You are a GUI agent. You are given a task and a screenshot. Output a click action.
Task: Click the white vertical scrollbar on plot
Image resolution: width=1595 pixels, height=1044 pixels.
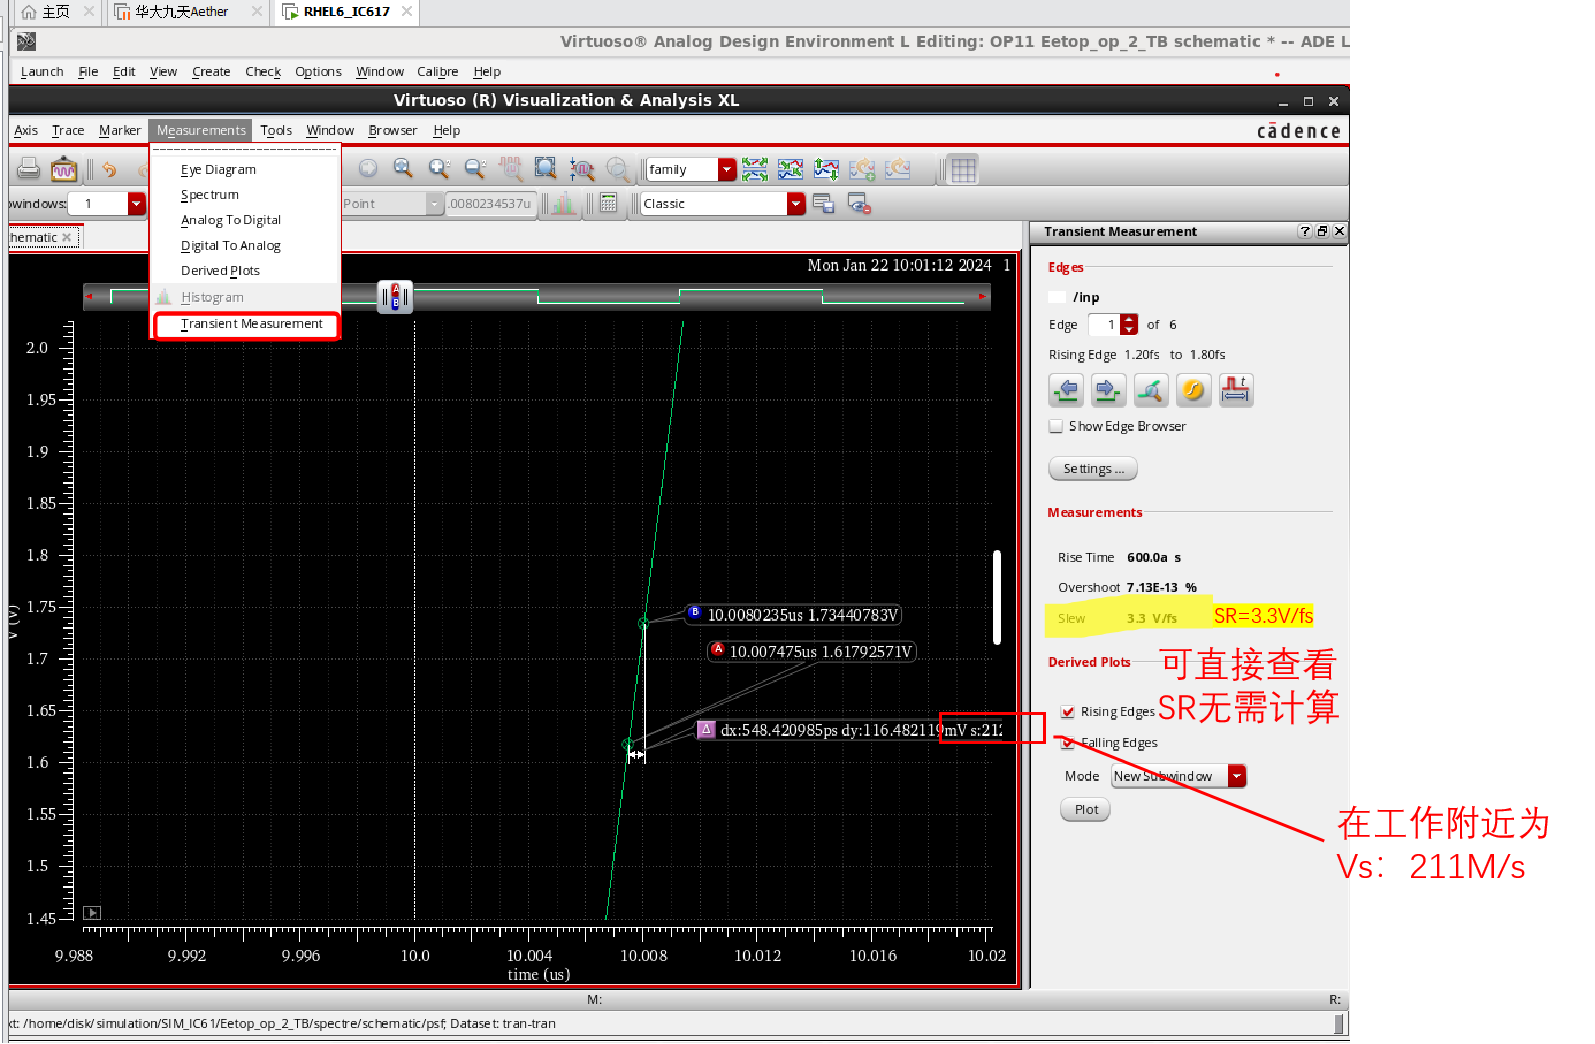click(x=997, y=597)
